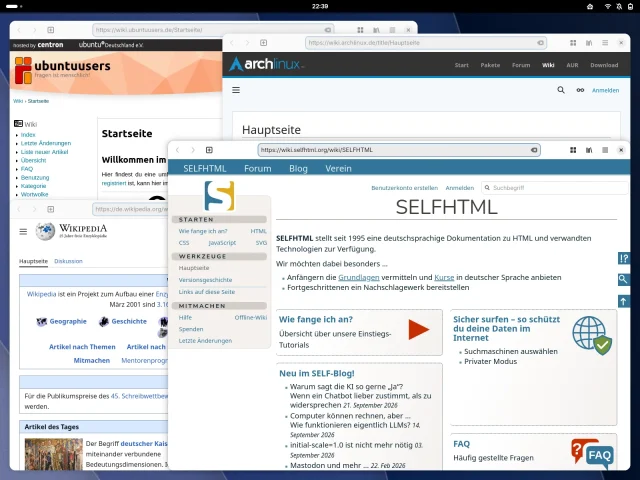Click search magnifier on Arch wiki page
This screenshot has height=480, width=640.
click(561, 90)
